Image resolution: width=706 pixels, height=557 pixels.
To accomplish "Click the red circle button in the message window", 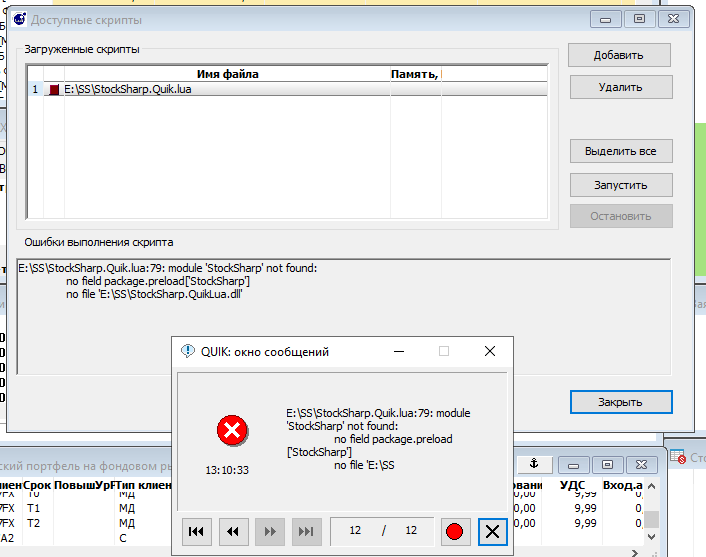I will [455, 531].
